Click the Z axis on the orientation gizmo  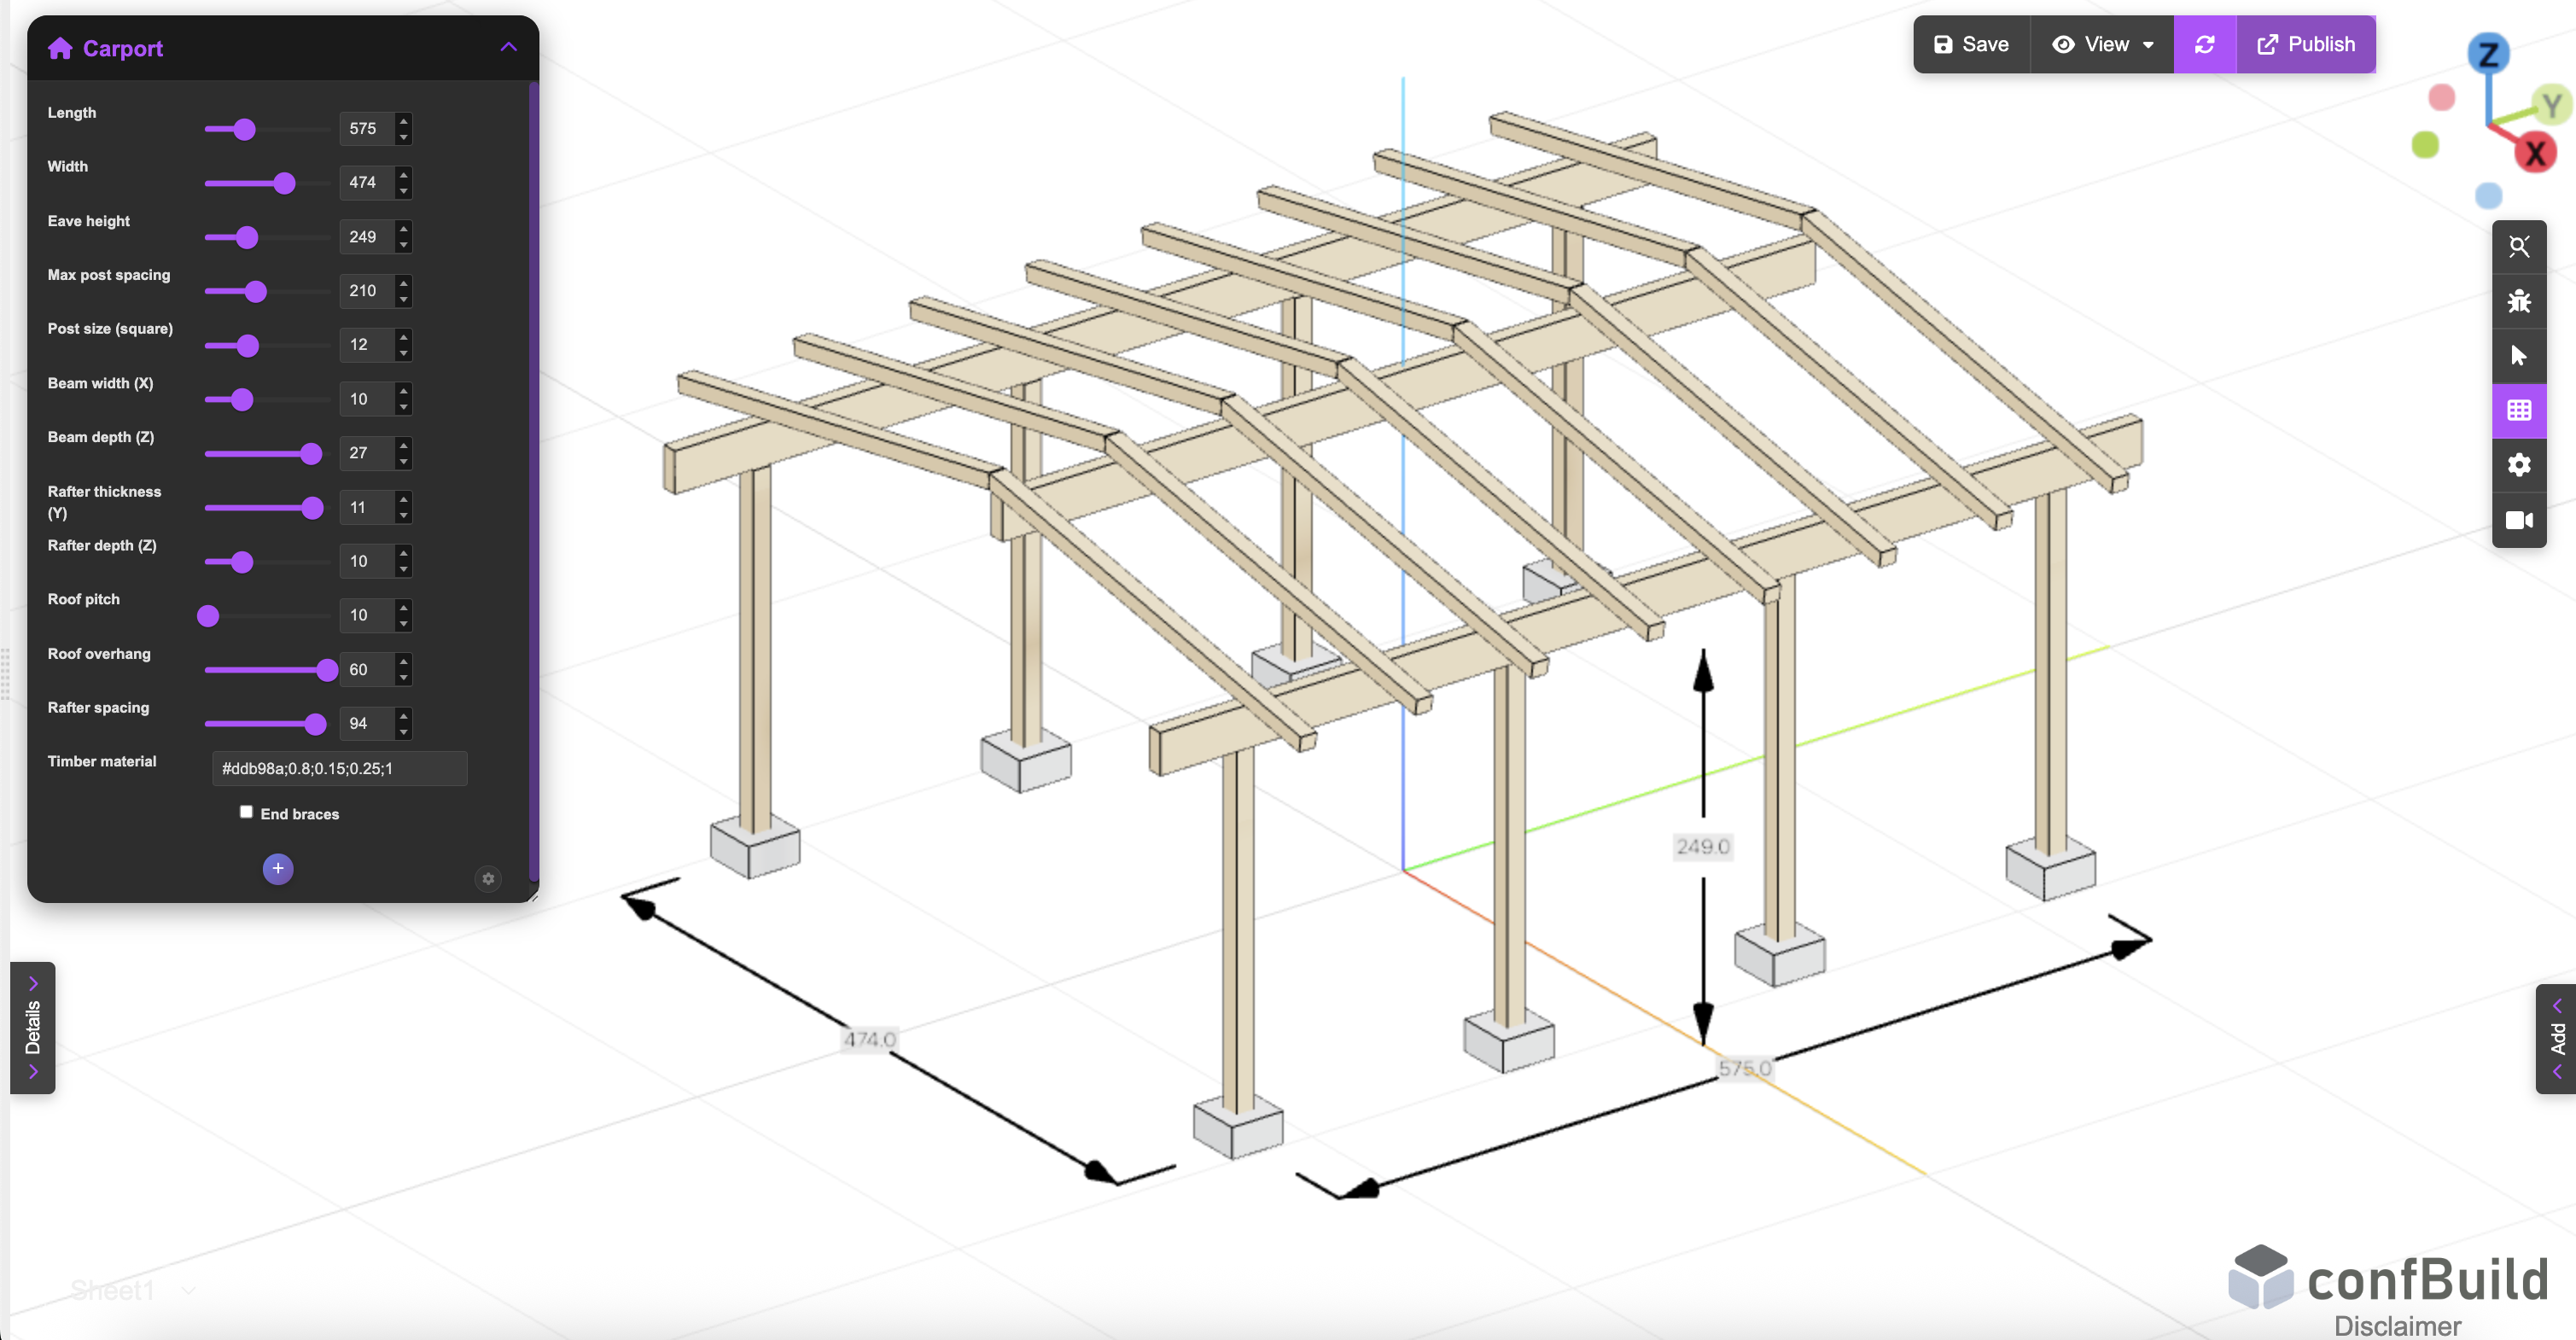(2489, 55)
